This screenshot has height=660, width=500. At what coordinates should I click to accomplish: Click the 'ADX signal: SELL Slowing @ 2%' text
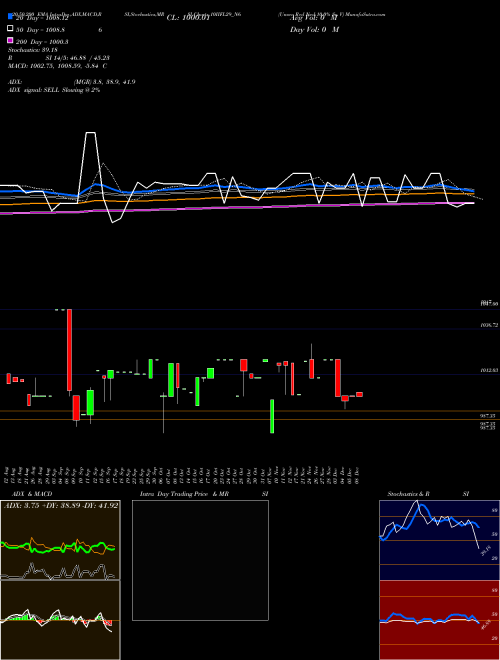(54, 90)
